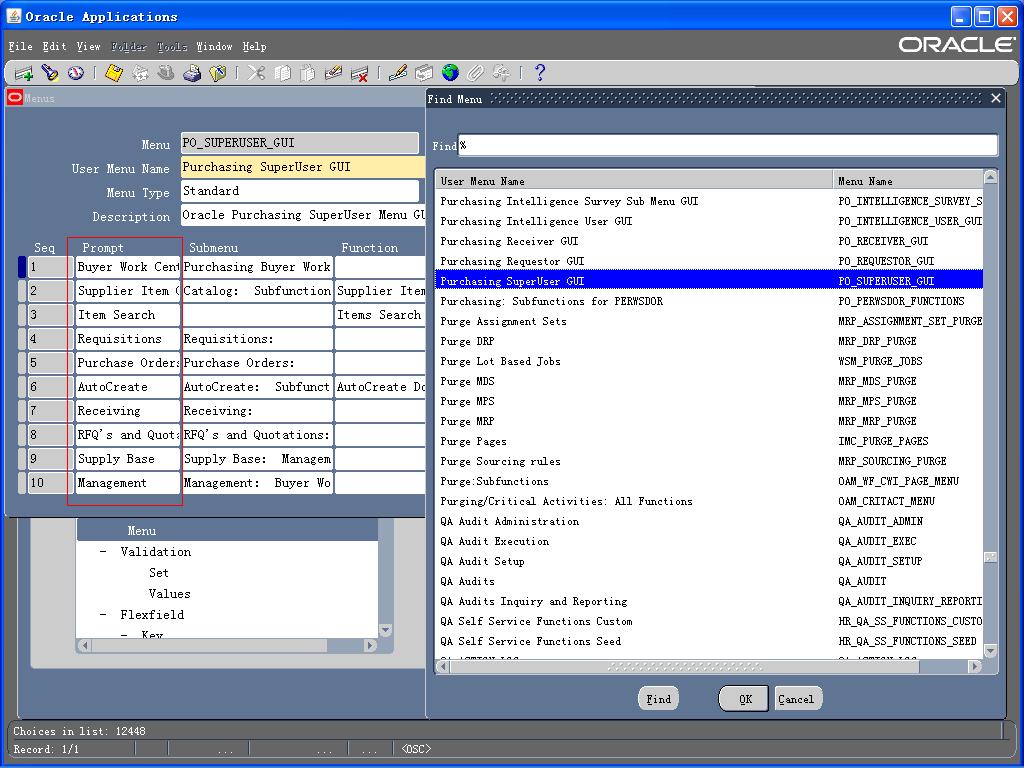
Task: Click the Delete record icon with red X
Action: pyautogui.click(x=359, y=73)
